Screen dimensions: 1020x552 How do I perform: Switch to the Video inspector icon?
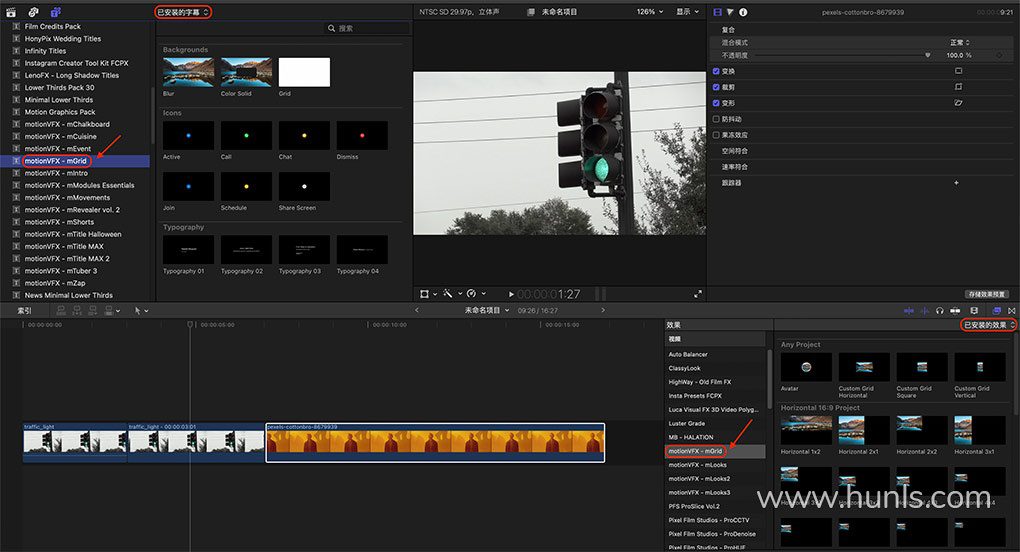(x=717, y=12)
